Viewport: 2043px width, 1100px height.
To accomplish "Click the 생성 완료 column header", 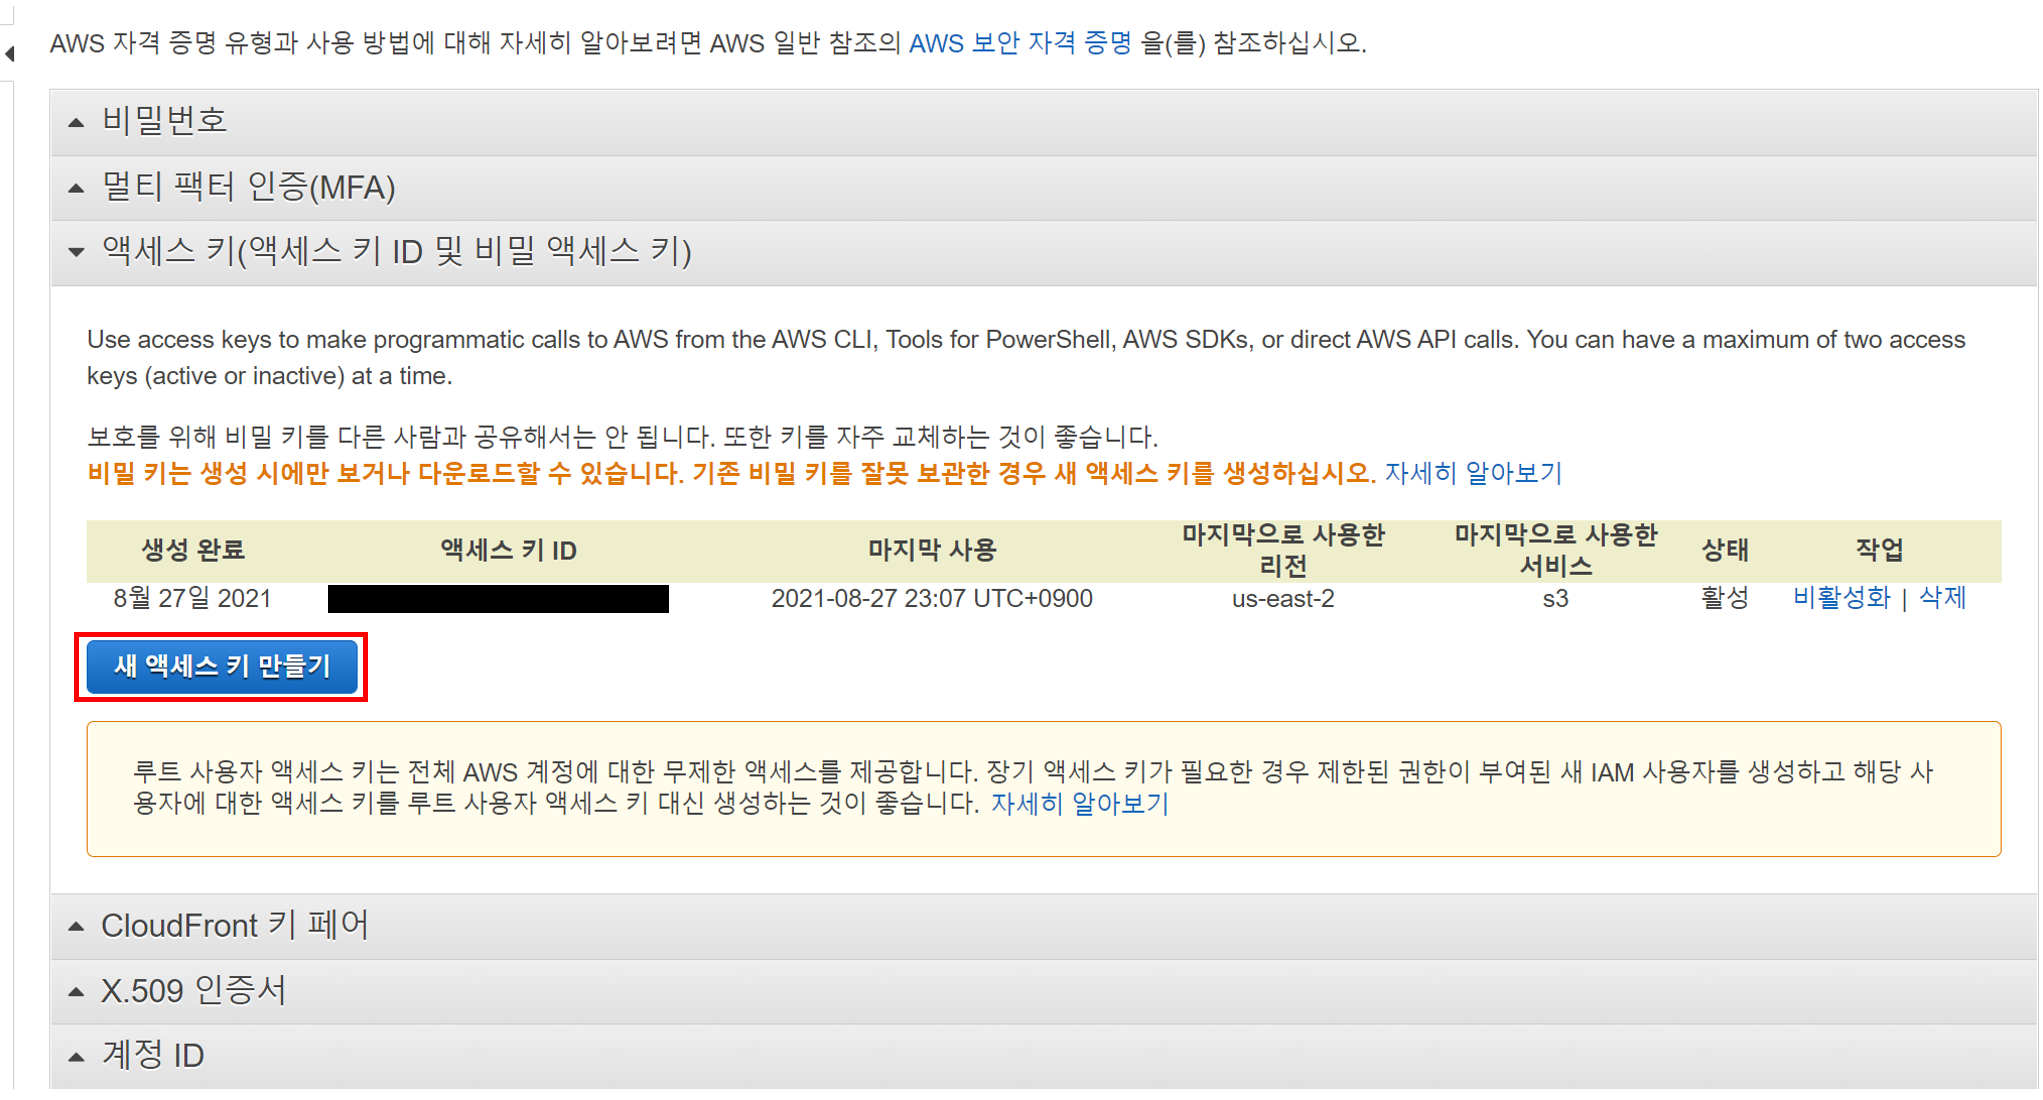I will pyautogui.click(x=192, y=550).
